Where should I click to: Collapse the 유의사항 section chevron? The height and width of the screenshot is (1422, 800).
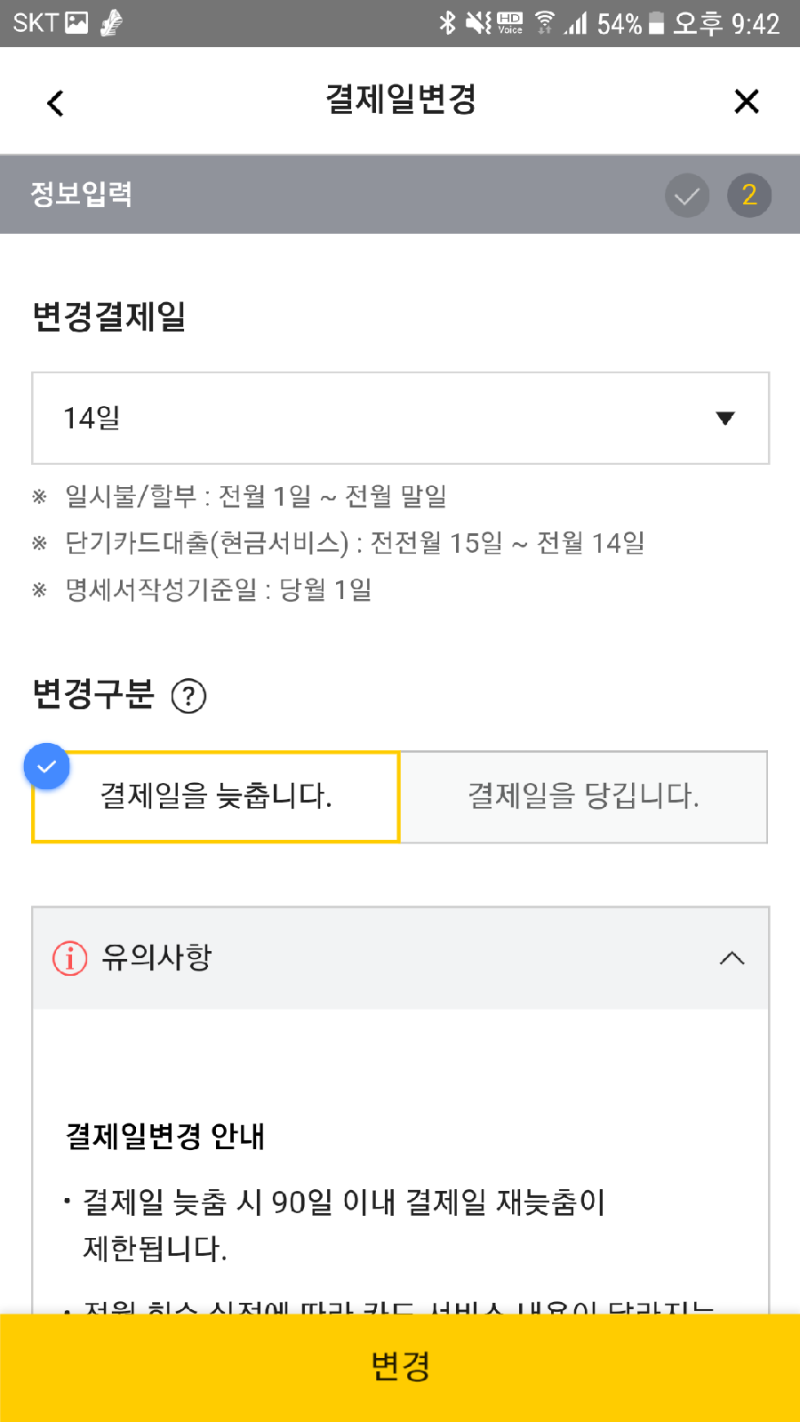(x=732, y=958)
